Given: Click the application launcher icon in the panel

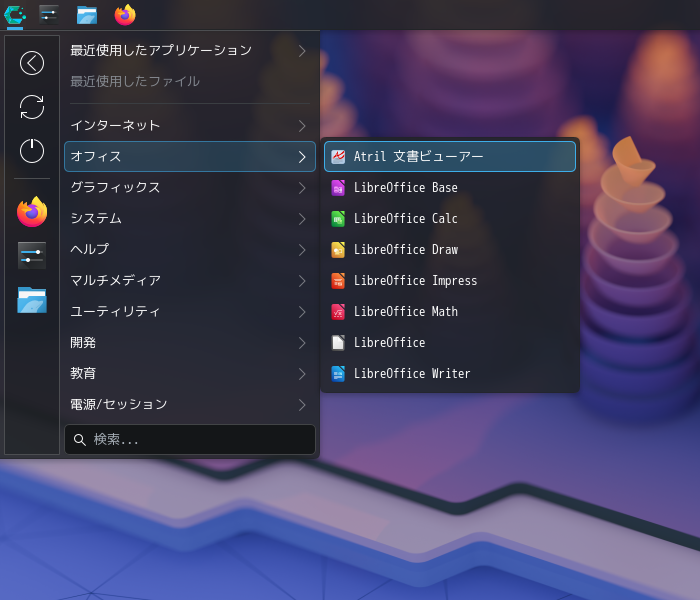Looking at the screenshot, I should click(15, 15).
